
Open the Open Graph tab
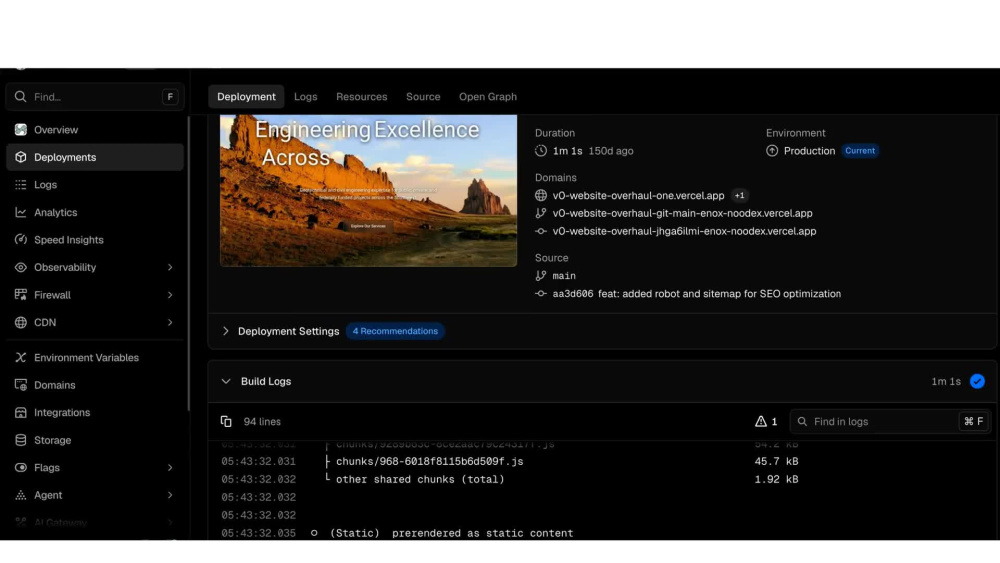[x=488, y=96]
